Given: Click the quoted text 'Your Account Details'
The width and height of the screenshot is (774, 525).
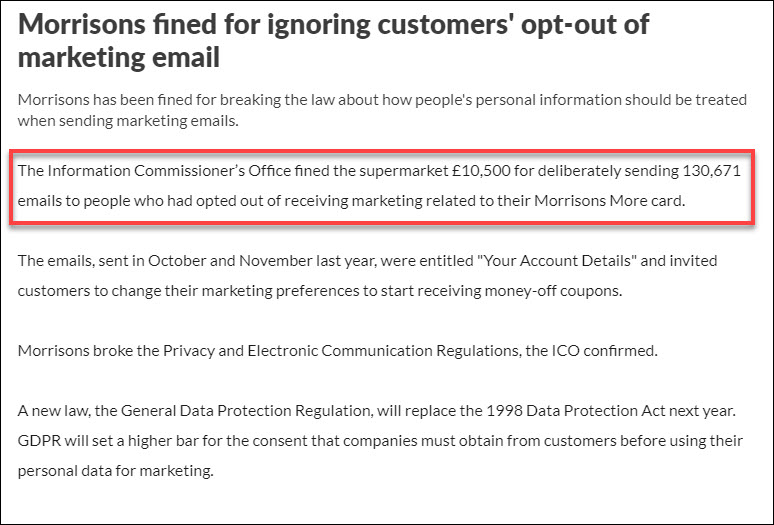Looking at the screenshot, I should tap(557, 261).
